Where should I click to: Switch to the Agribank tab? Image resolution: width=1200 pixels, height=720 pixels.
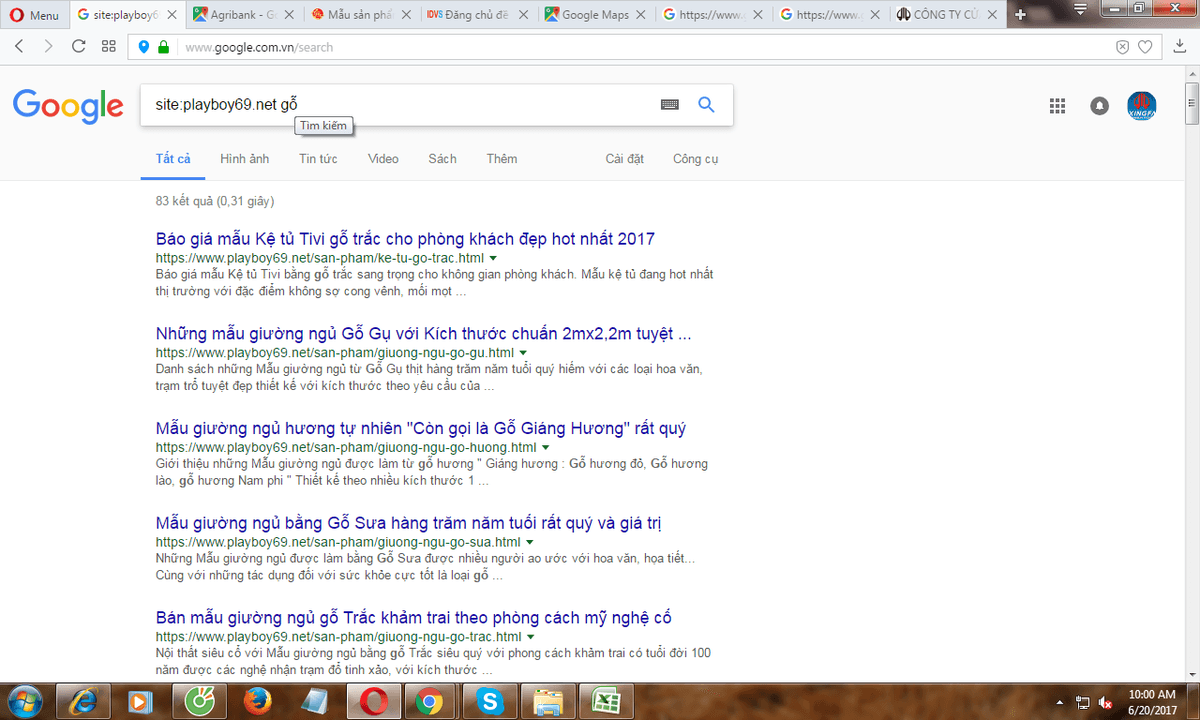point(244,15)
